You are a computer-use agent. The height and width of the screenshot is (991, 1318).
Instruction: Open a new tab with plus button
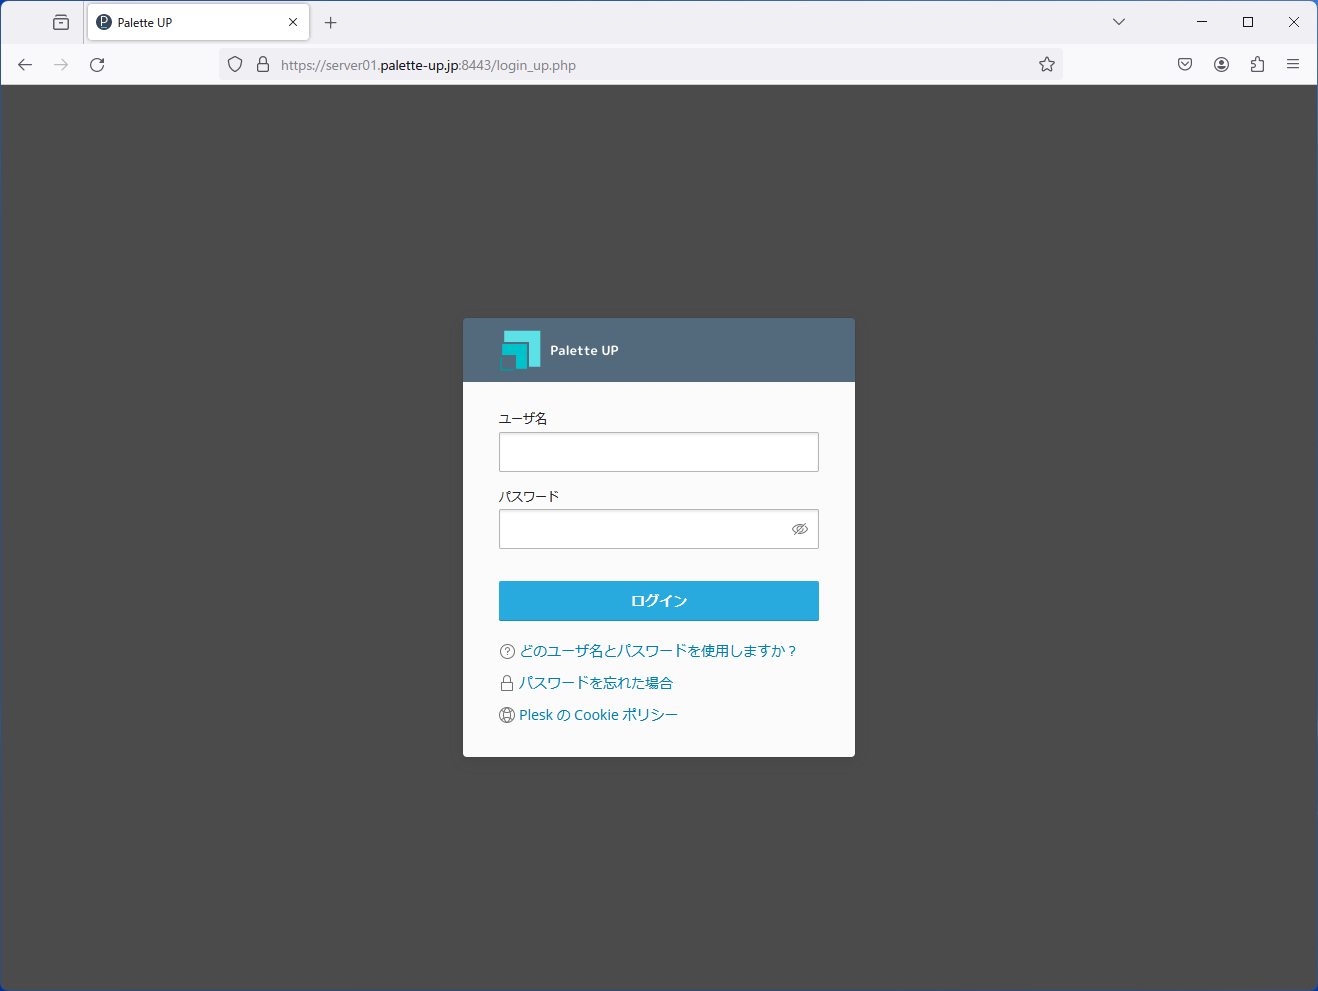[x=331, y=22]
